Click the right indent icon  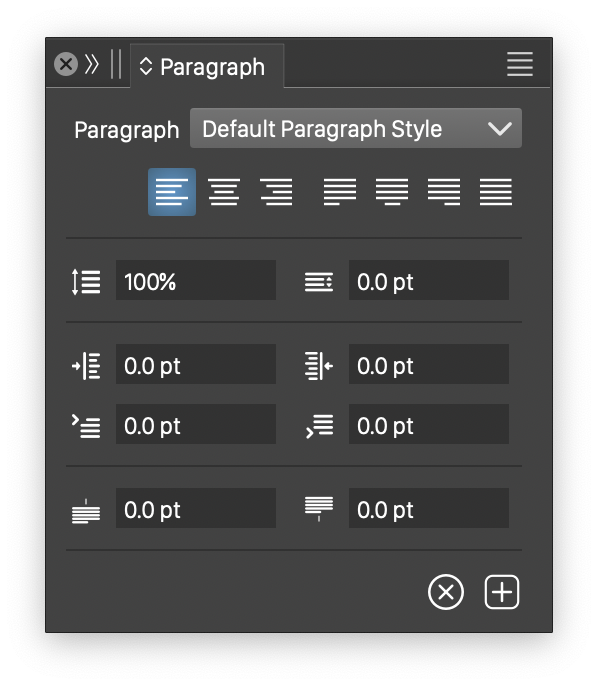coord(319,366)
